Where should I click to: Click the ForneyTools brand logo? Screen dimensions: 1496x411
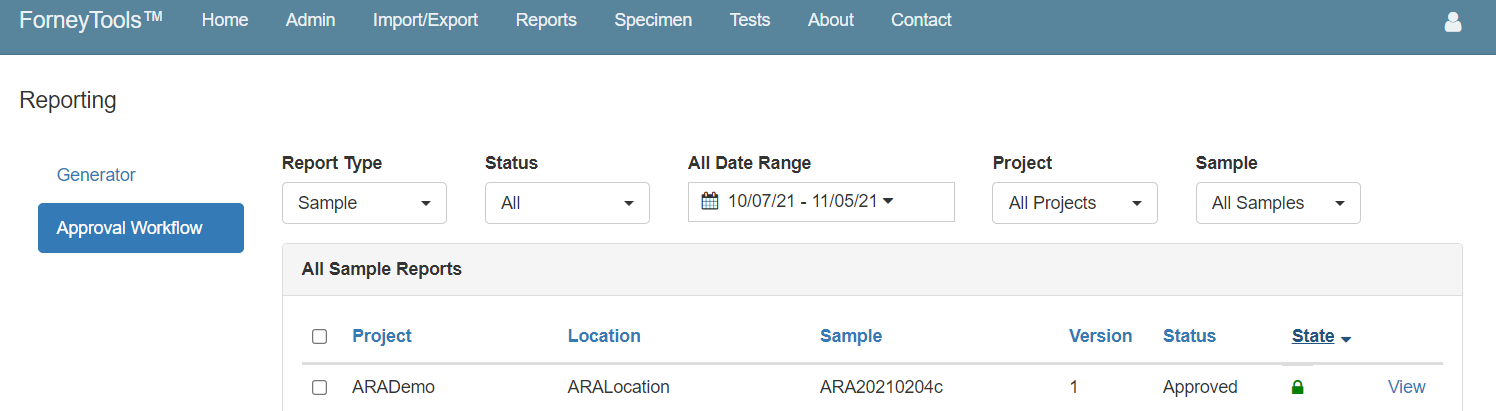coord(91,20)
